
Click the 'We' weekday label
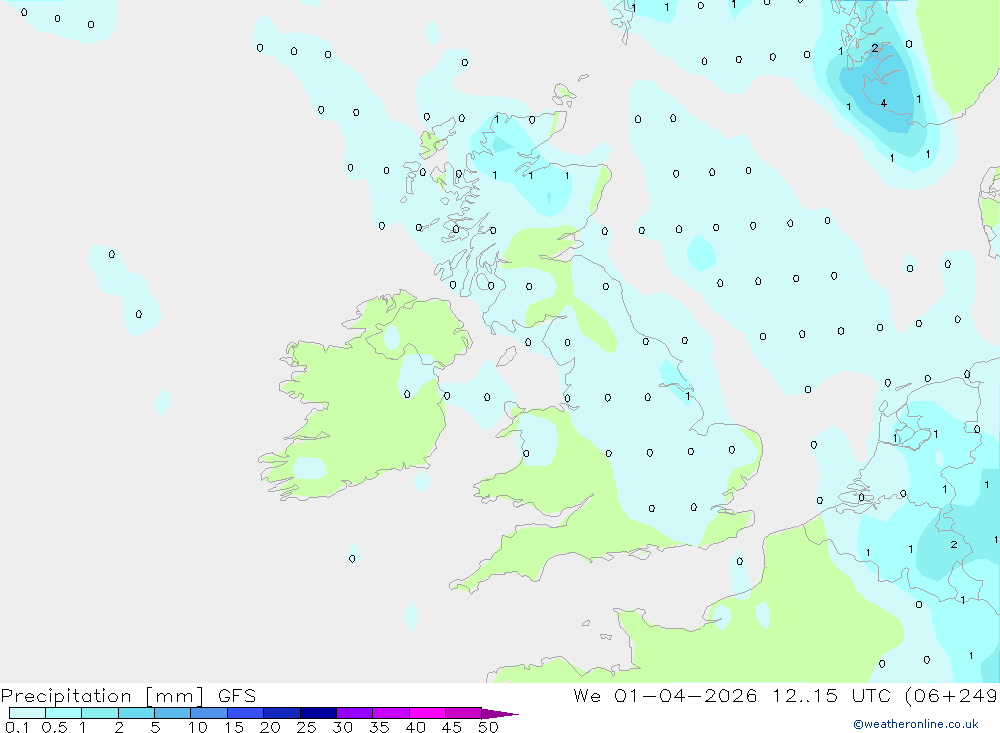click(x=587, y=695)
